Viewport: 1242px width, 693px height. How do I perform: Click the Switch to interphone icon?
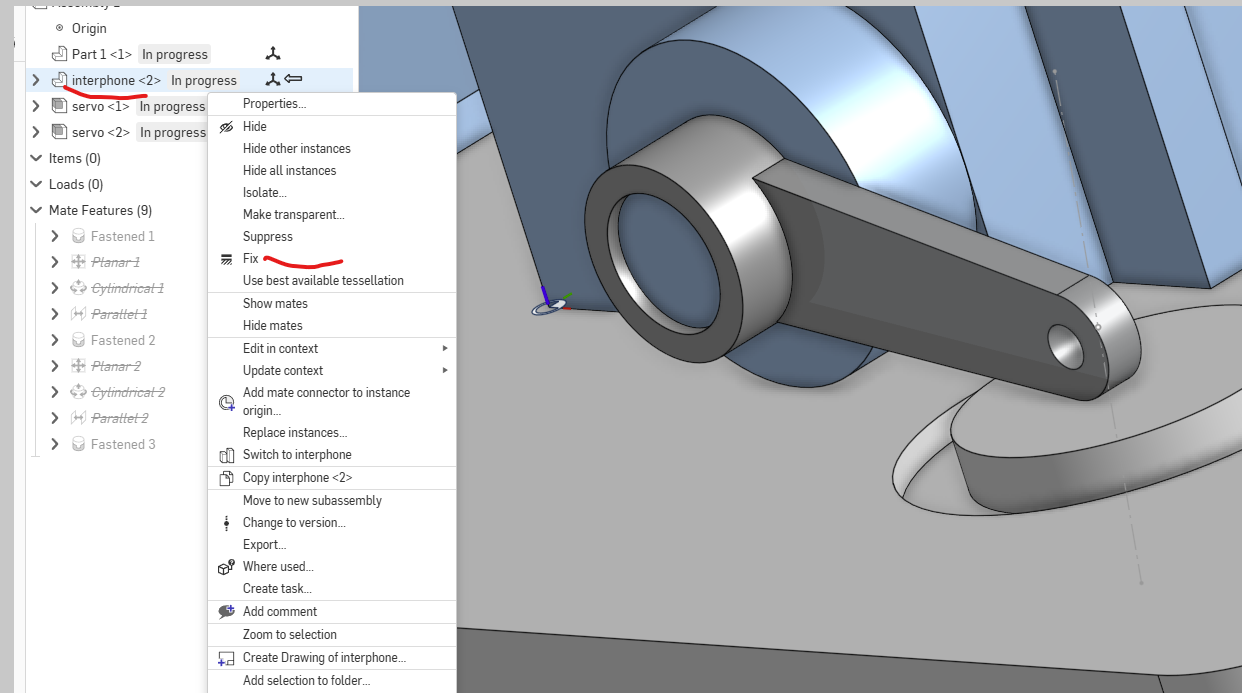(x=226, y=455)
